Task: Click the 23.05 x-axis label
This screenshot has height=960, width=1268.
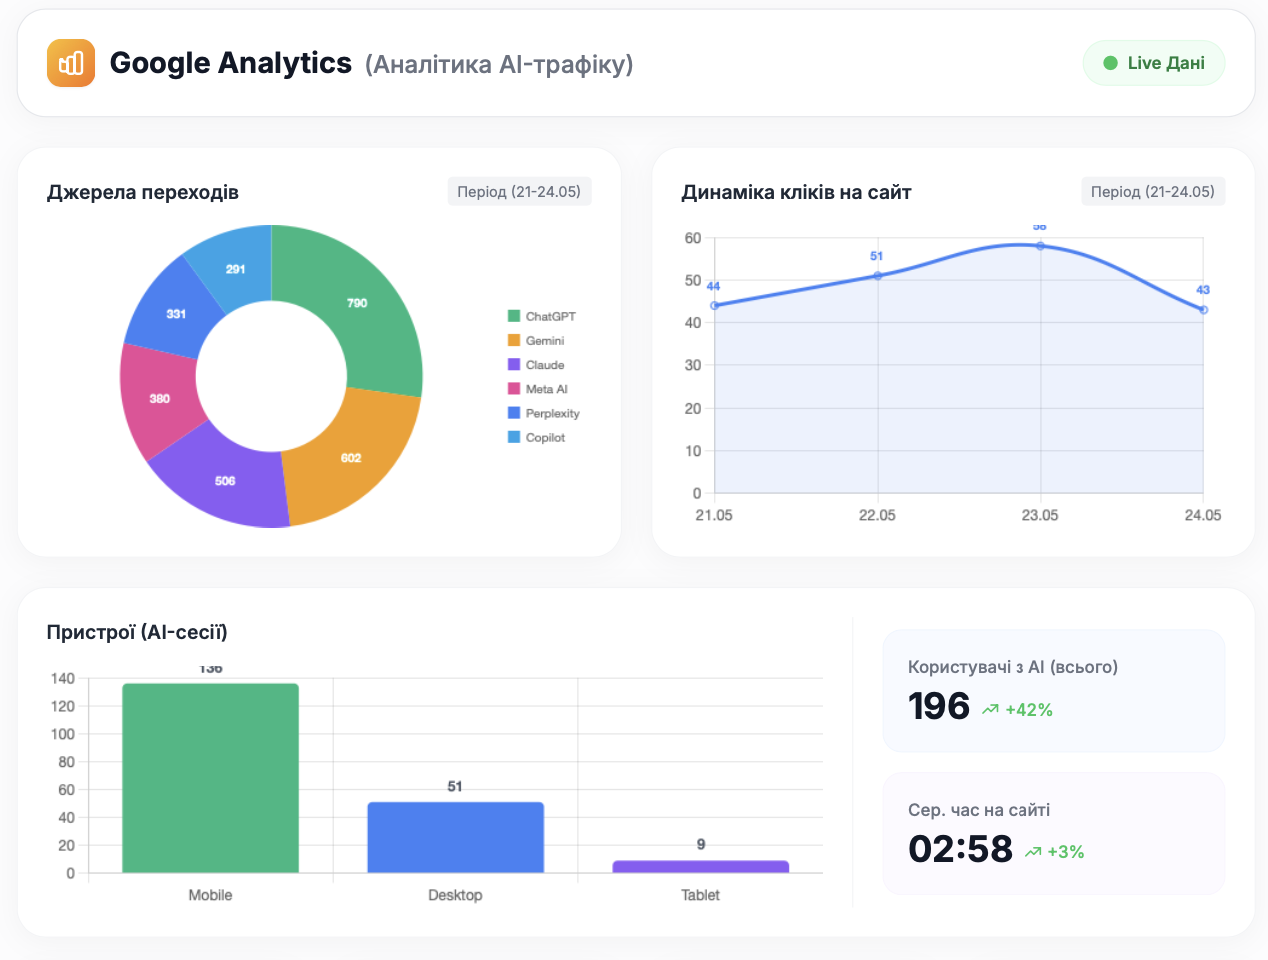Action: (1040, 515)
